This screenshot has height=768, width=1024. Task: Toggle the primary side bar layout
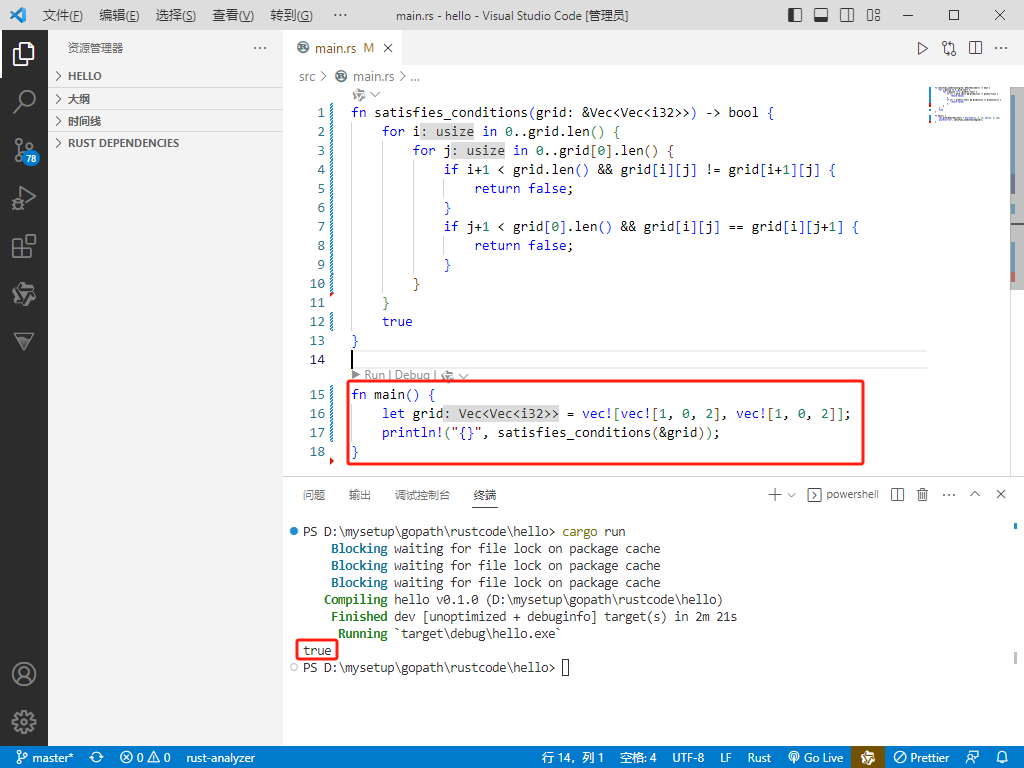795,15
